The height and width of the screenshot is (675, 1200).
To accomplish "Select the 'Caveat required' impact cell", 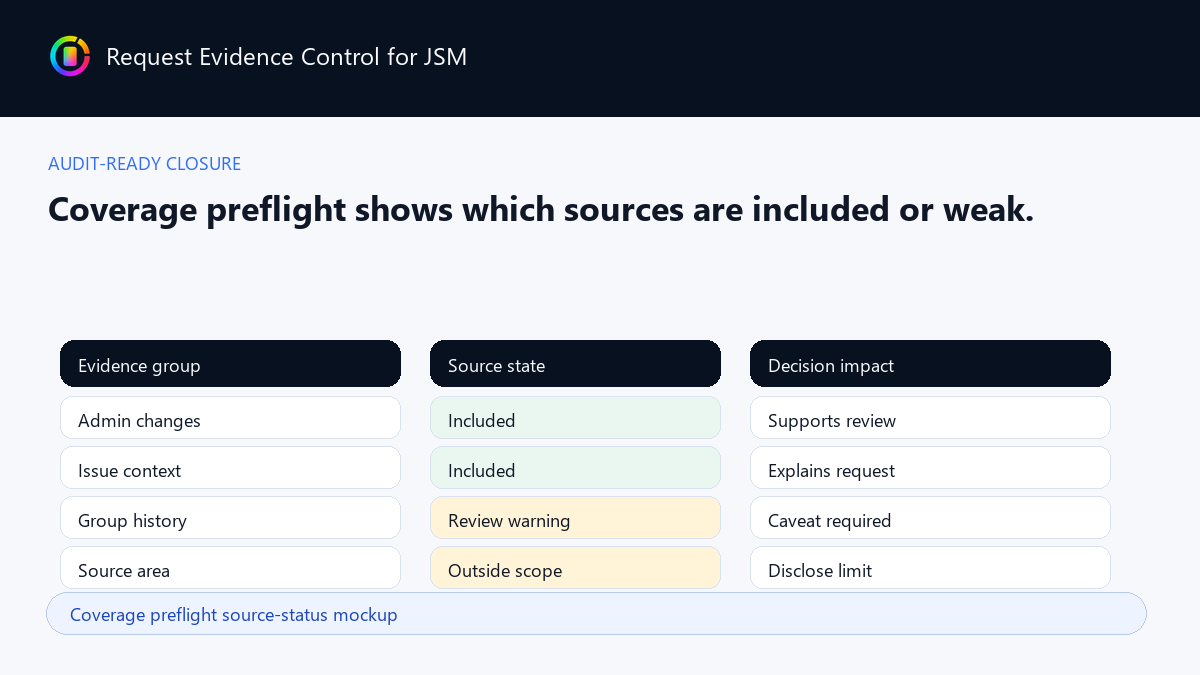I will [930, 518].
